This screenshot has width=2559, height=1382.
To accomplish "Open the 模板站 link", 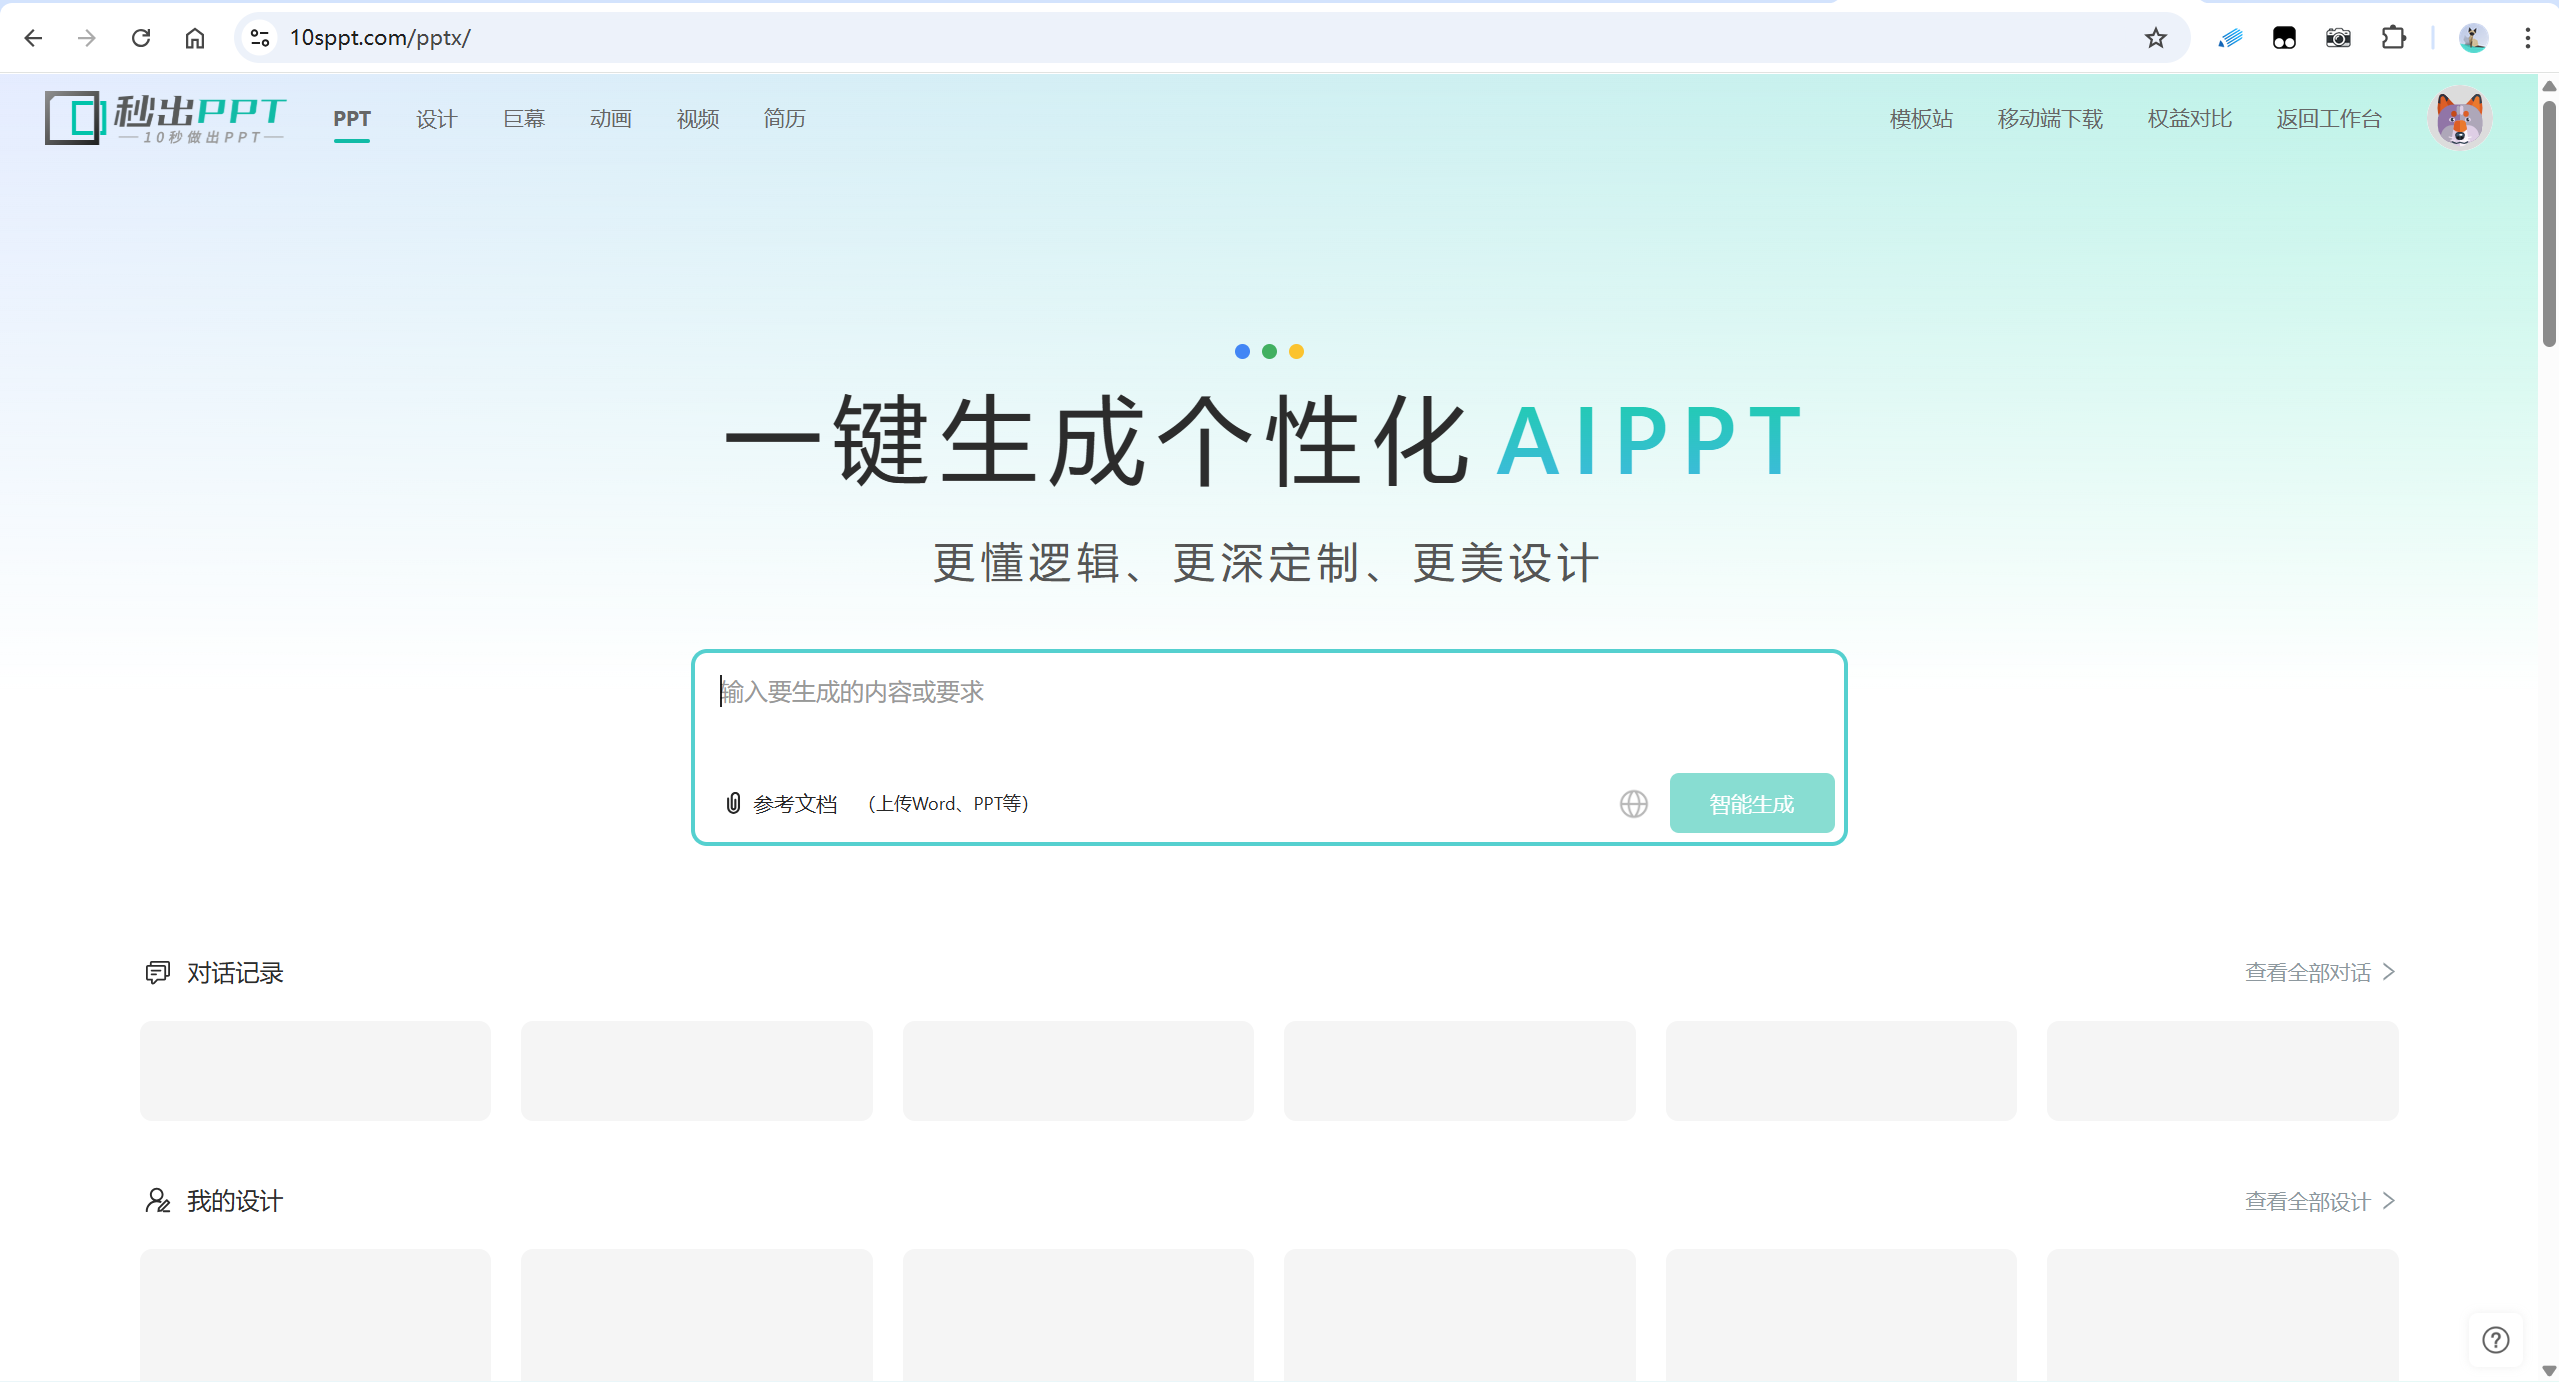I will (1920, 119).
